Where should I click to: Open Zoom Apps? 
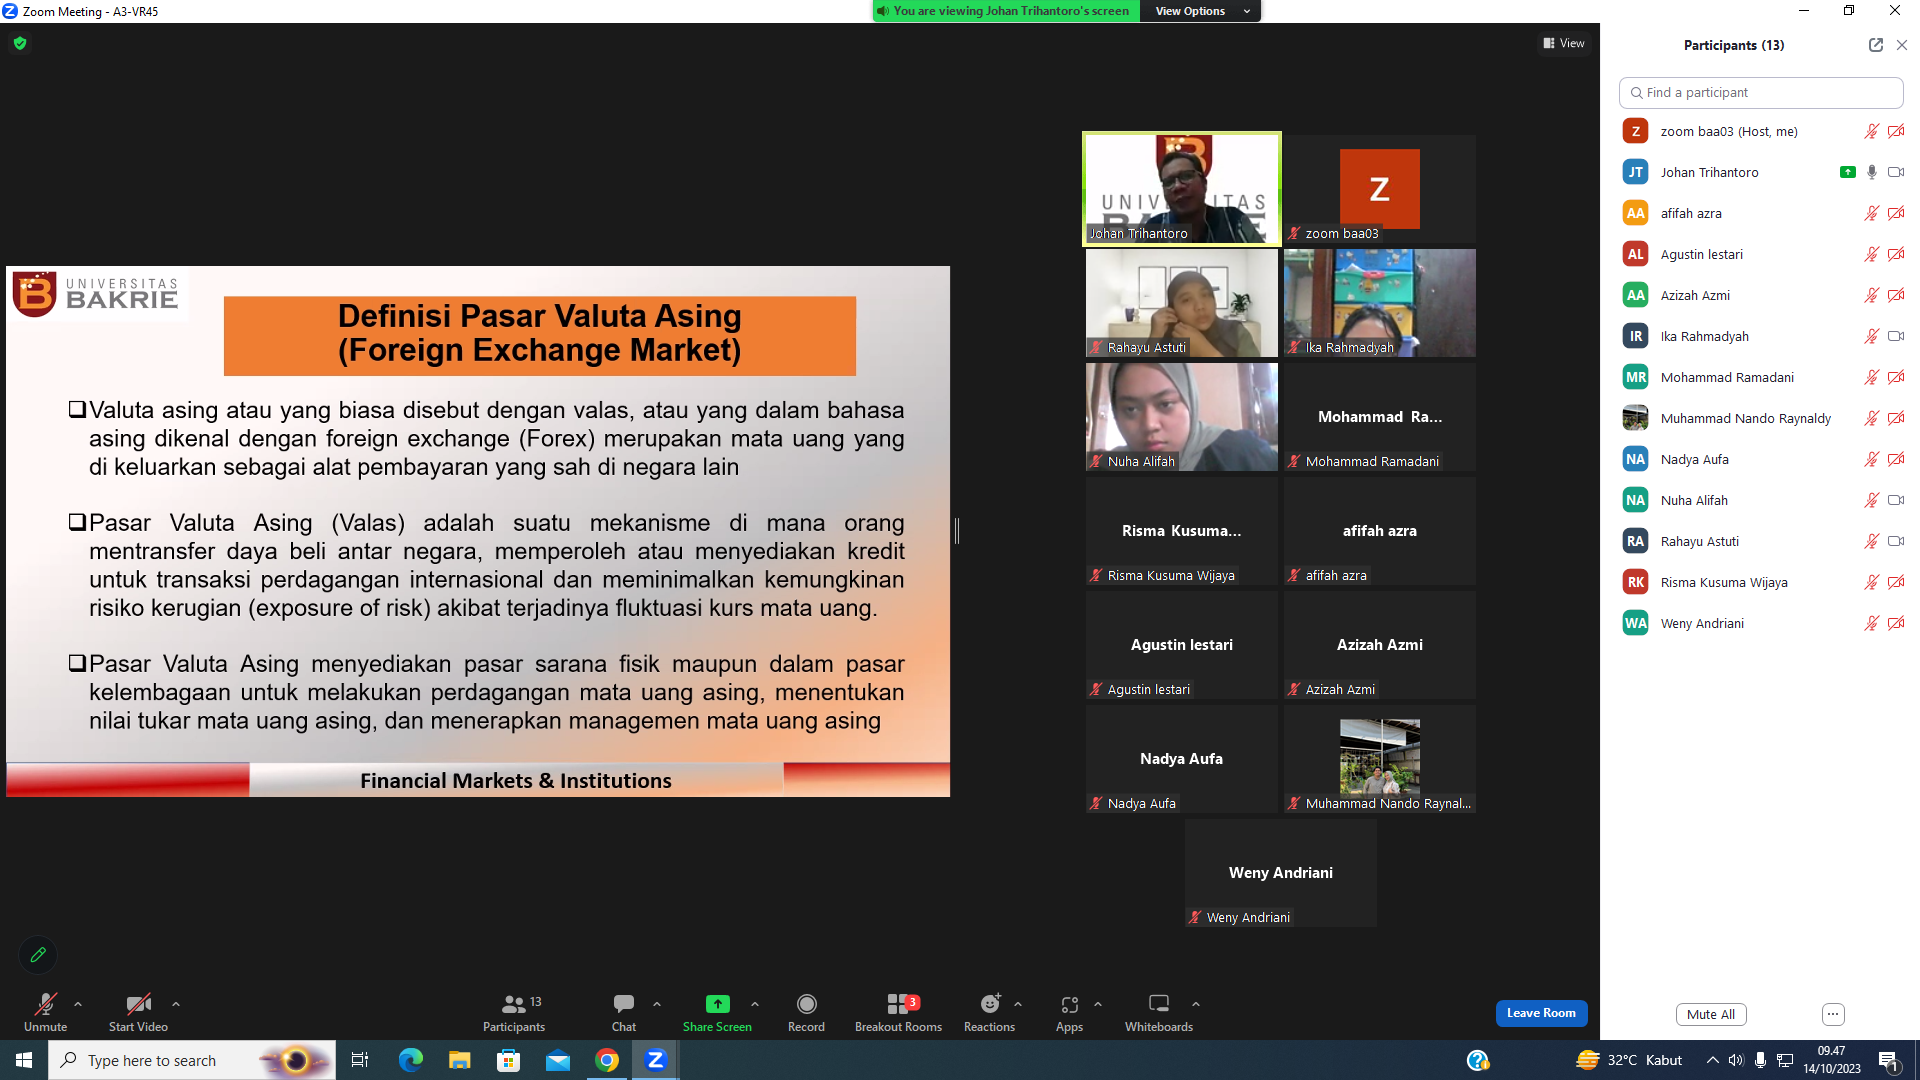click(1069, 1012)
